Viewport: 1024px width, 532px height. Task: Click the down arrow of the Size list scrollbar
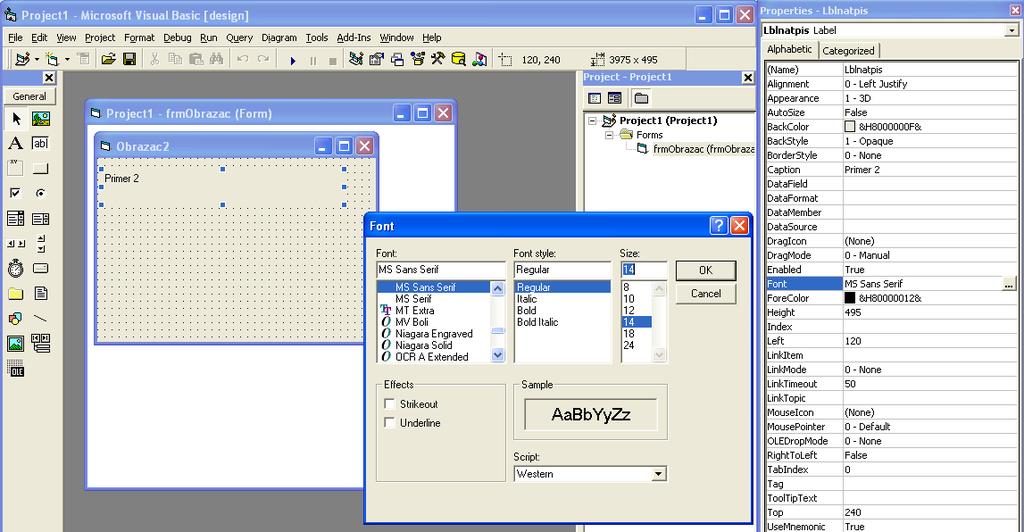tap(659, 355)
